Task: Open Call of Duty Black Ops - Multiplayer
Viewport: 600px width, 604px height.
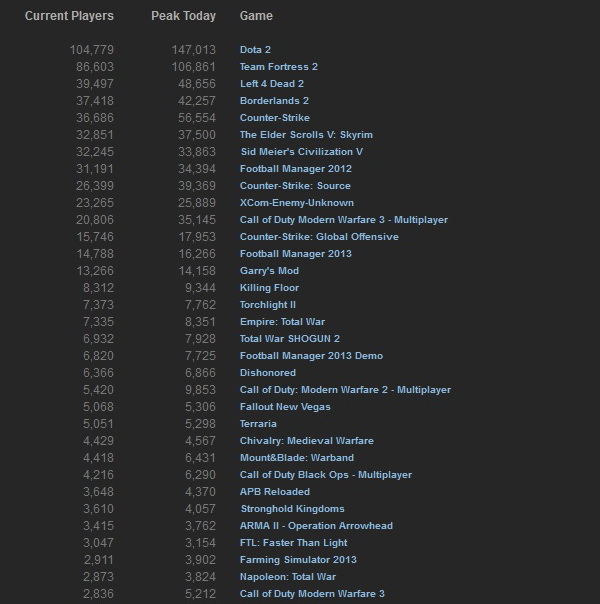Action: (x=326, y=475)
